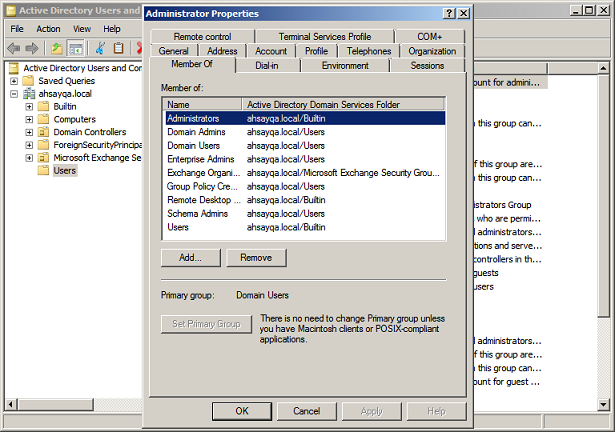Image resolution: width=615 pixels, height=432 pixels.
Task: Click the Forward arrow toolbar icon
Action: click(x=32, y=48)
